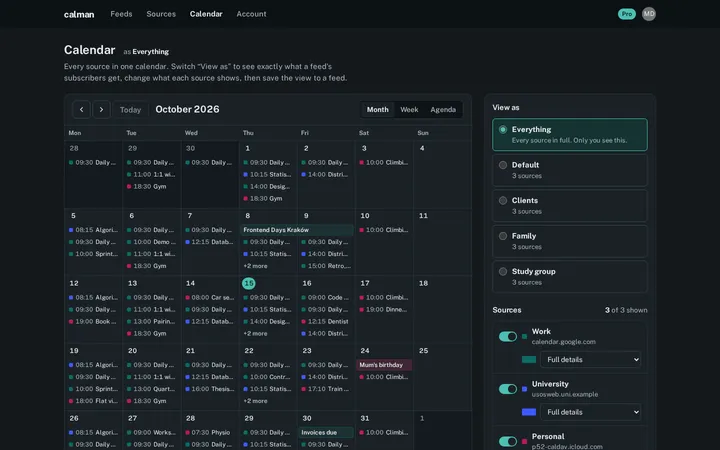720x450 pixels.
Task: Open Frontend Days Kraków event
Action: (x=297, y=230)
